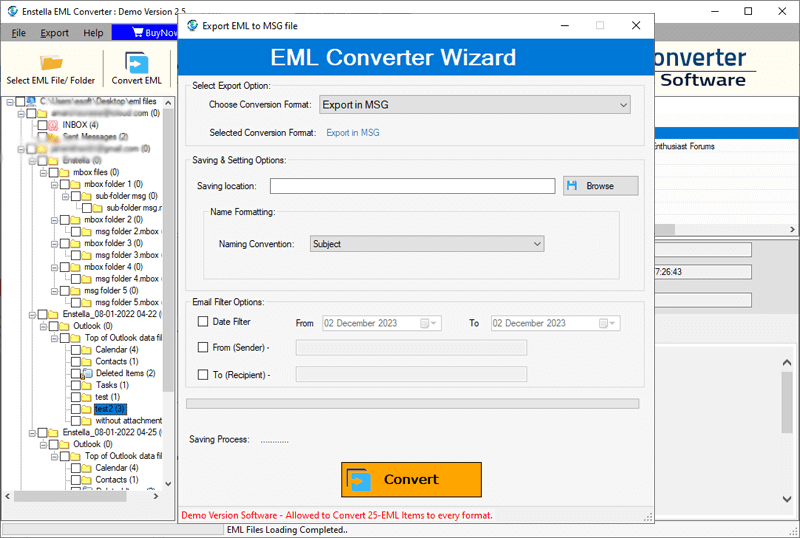
Task: Click the Select EML File/Folder toolbar icon
Action: 51,62
